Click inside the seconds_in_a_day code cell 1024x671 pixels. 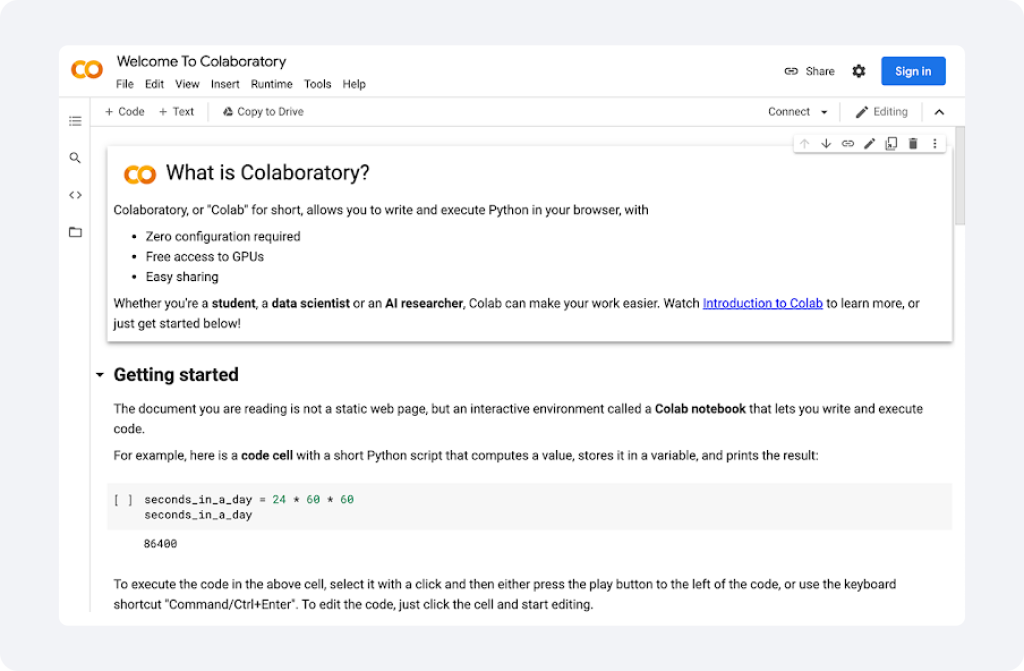(529, 507)
